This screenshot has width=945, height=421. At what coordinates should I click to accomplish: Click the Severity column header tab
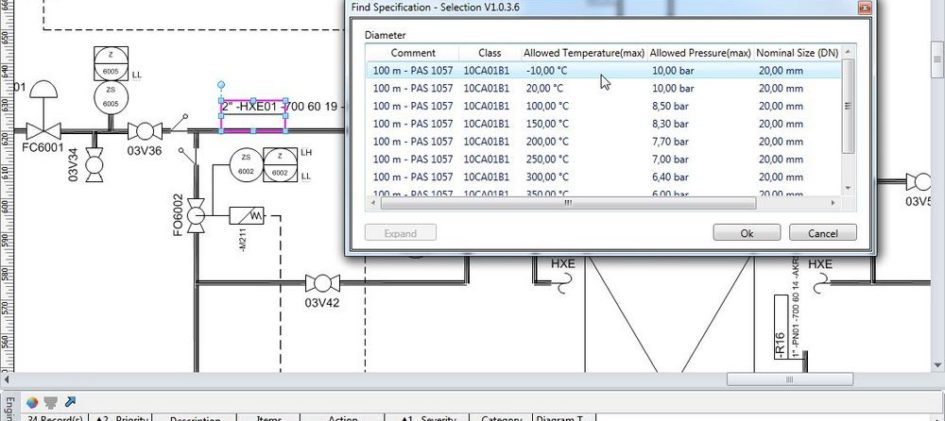[430, 419]
